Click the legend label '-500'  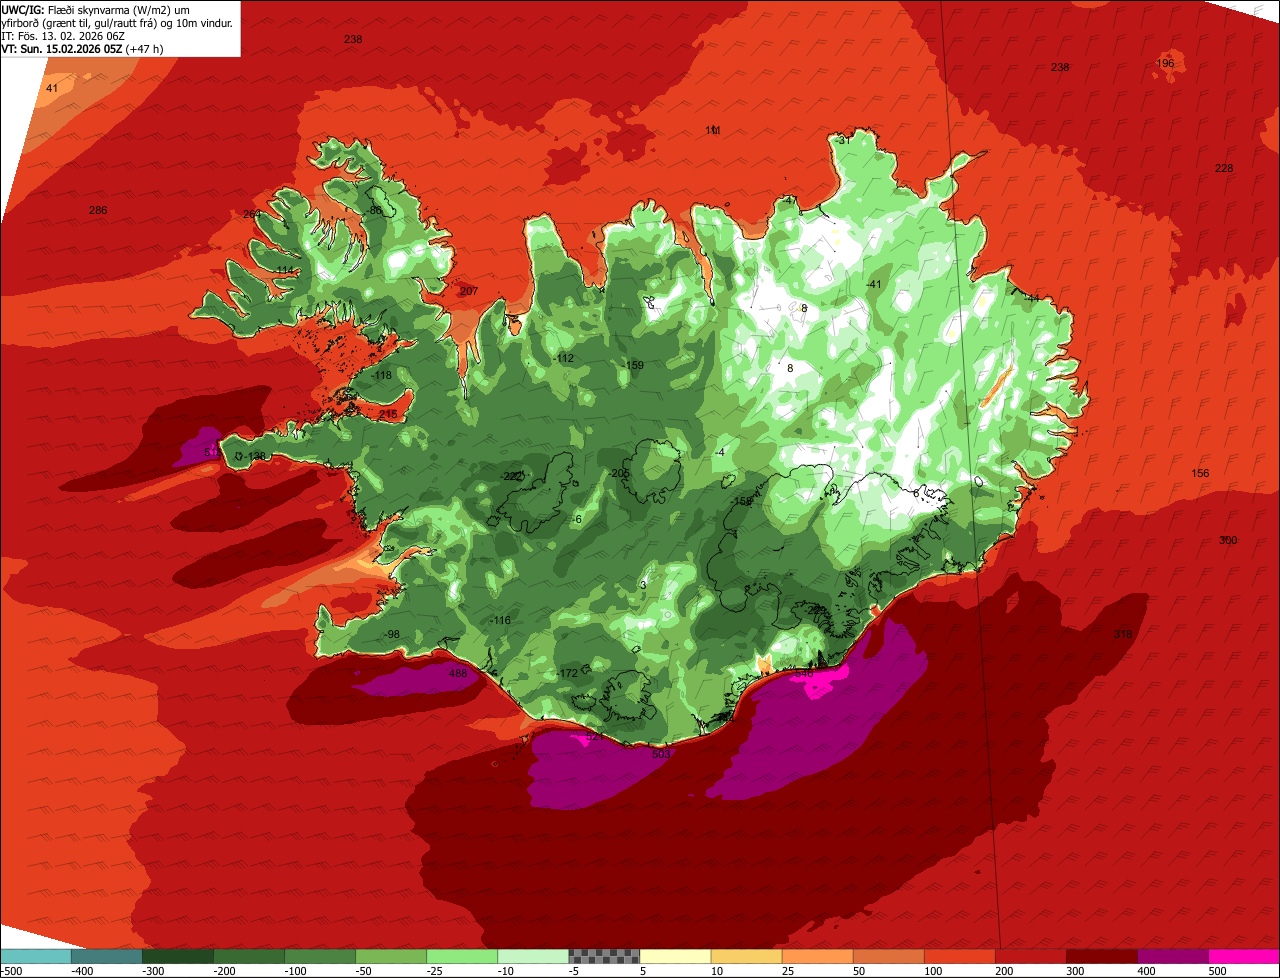(12, 970)
